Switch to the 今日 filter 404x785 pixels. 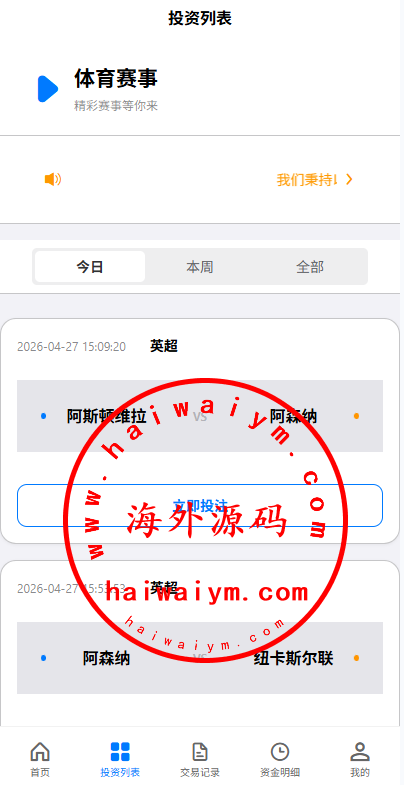pyautogui.click(x=90, y=267)
